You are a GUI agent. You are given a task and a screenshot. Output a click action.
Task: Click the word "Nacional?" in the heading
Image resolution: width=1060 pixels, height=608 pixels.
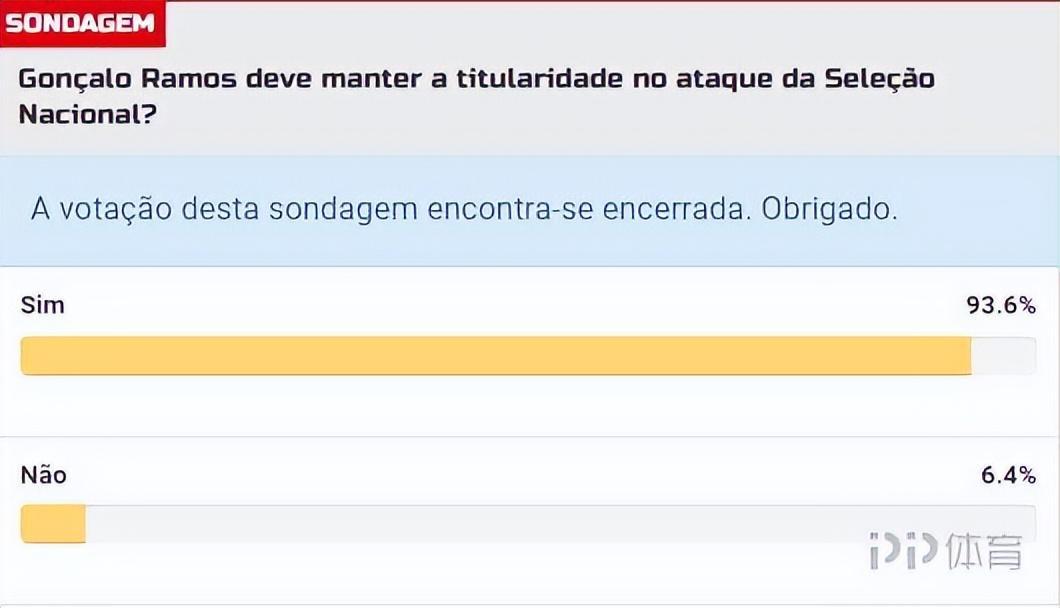point(88,113)
